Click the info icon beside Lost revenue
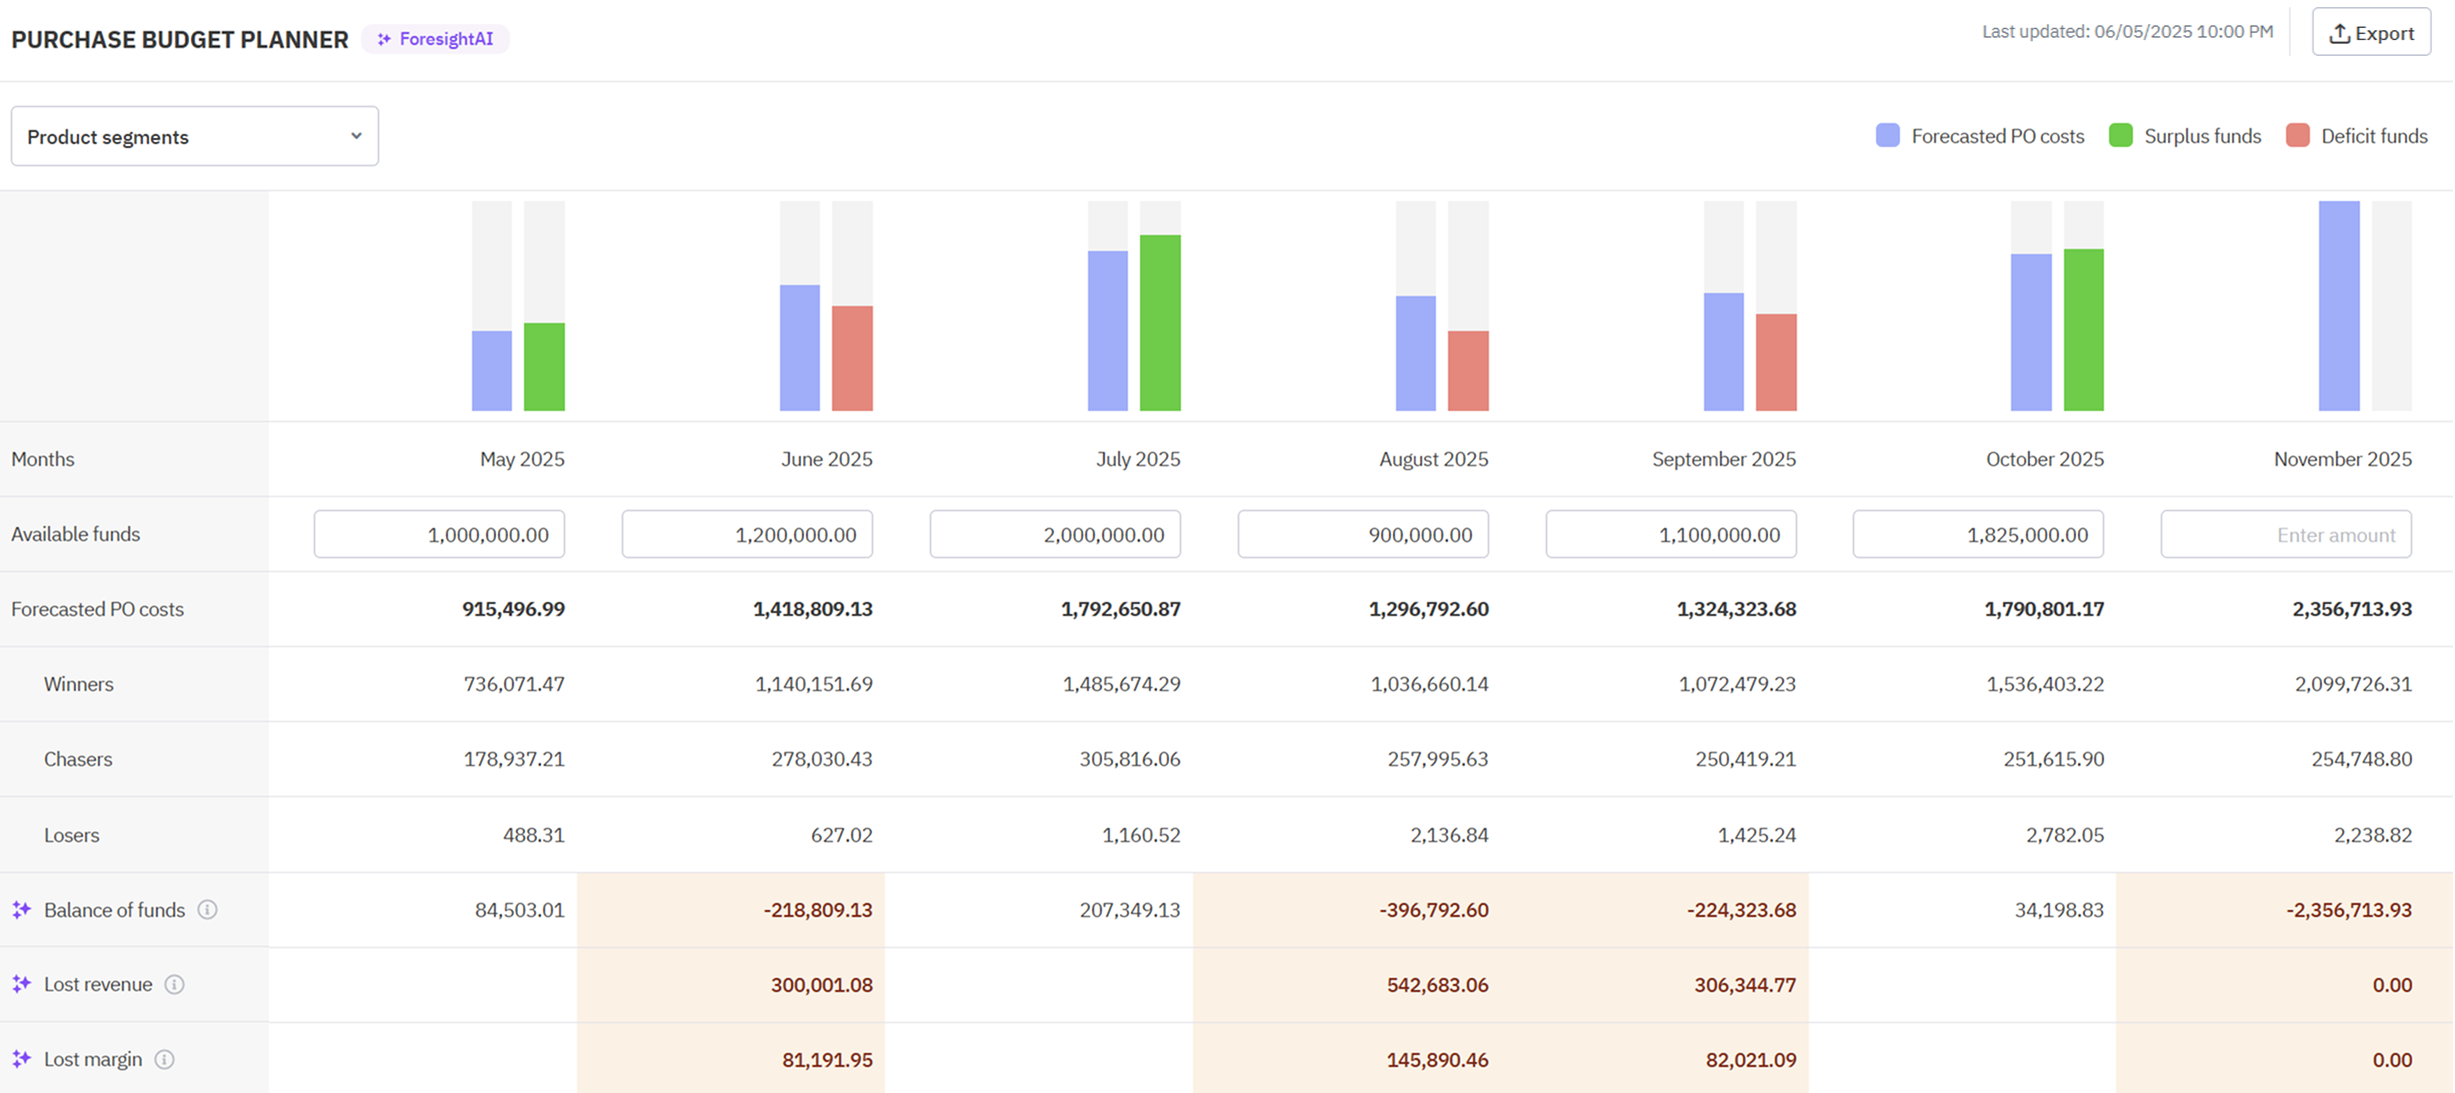Image resolution: width=2455 pixels, height=1093 pixels. pyautogui.click(x=174, y=985)
